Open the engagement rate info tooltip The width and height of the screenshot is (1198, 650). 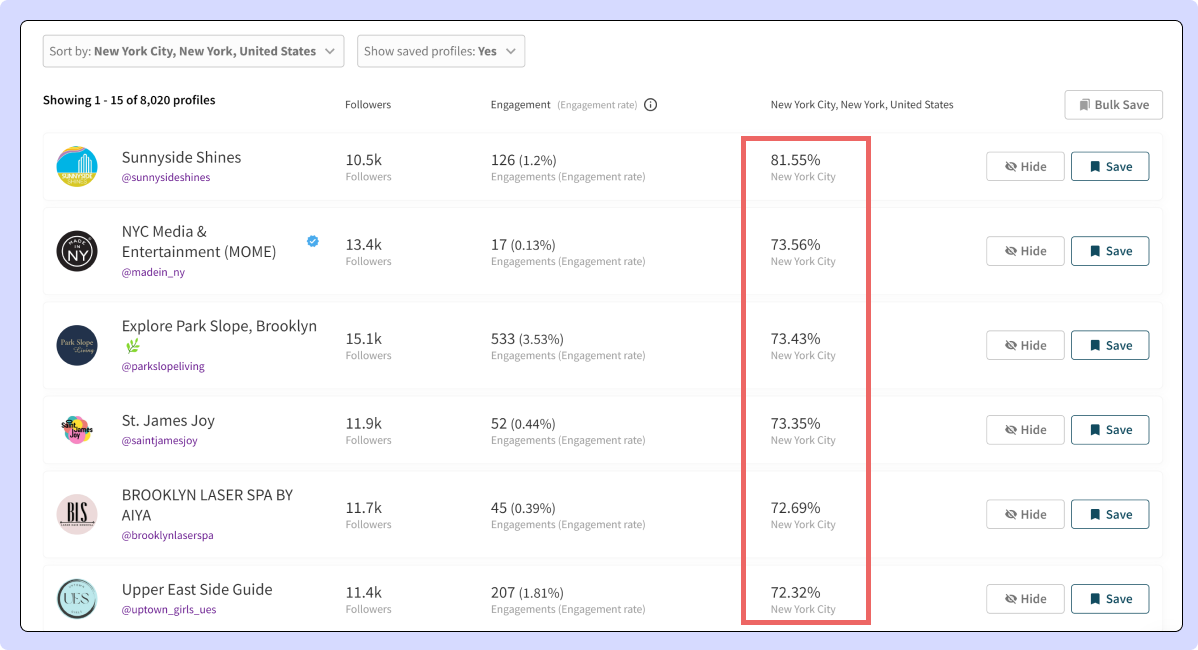tap(650, 104)
